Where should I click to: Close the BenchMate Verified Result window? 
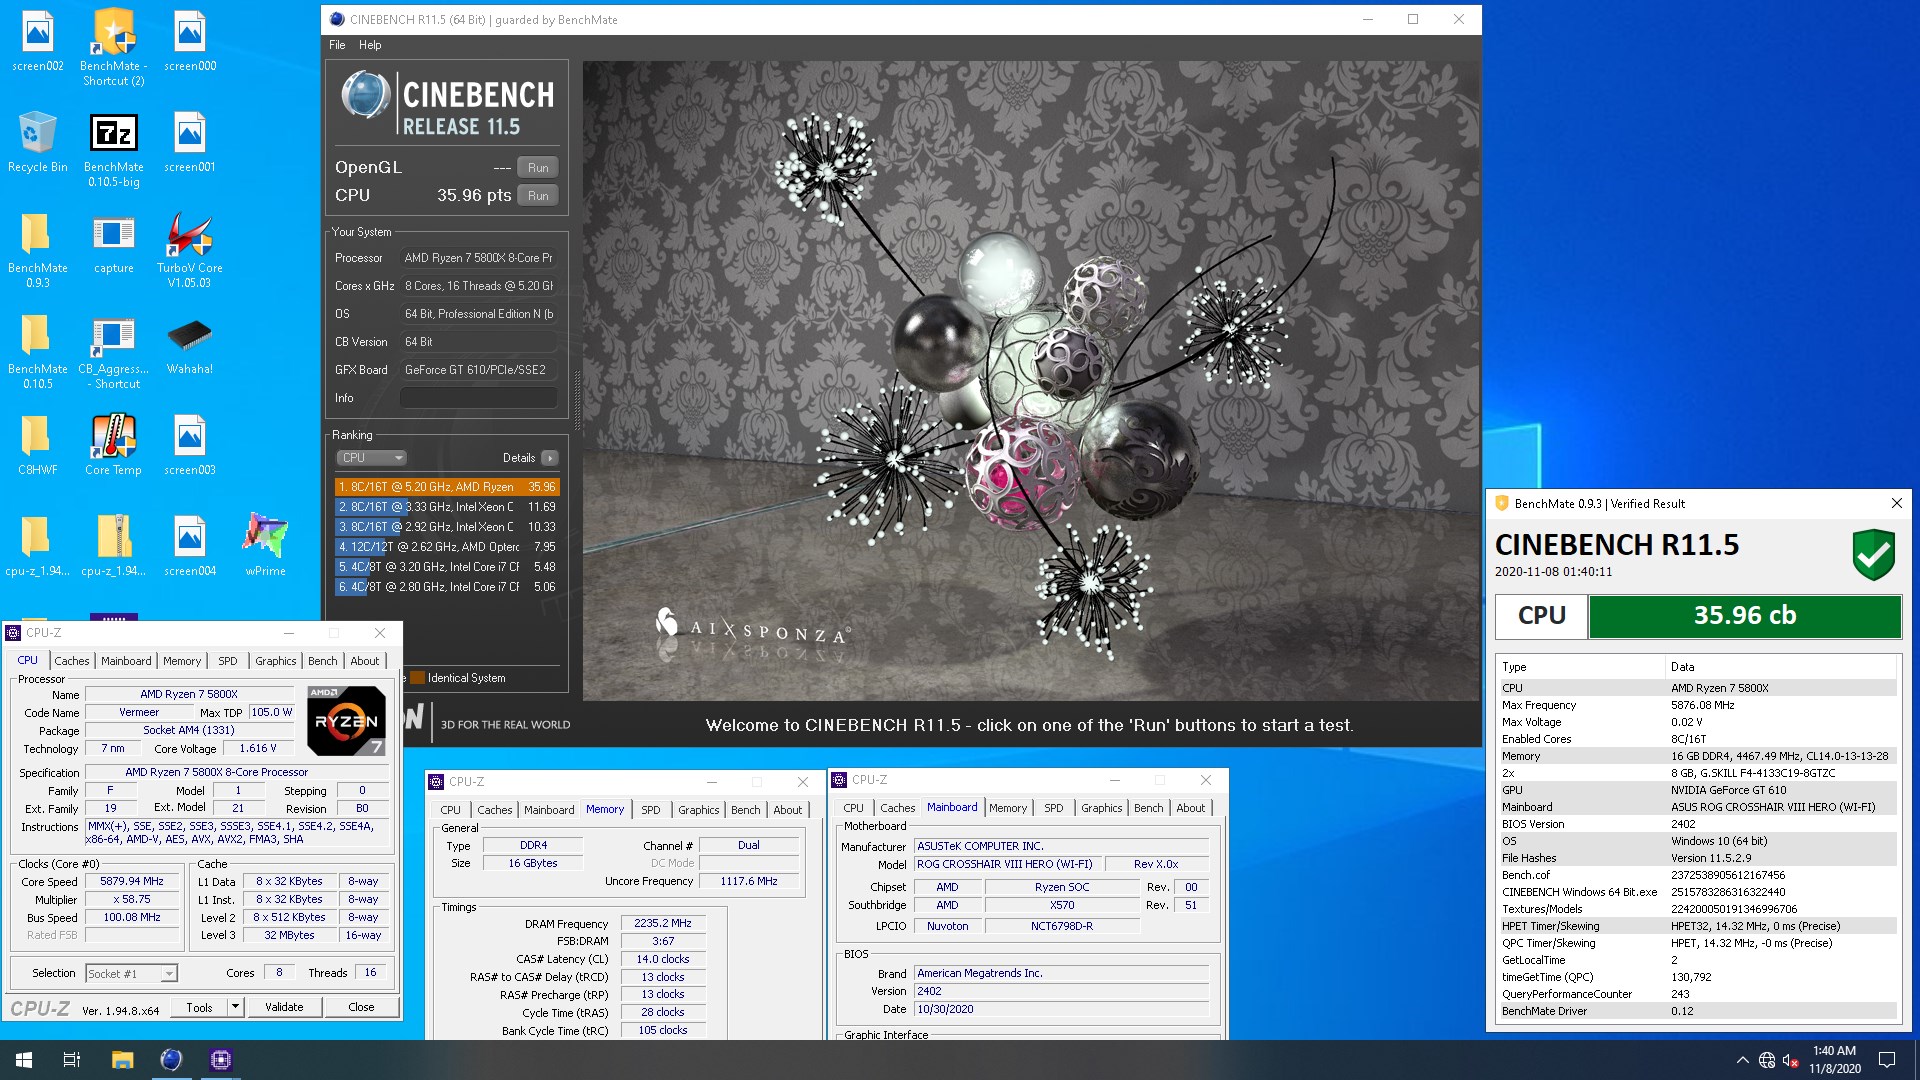pos(1896,503)
